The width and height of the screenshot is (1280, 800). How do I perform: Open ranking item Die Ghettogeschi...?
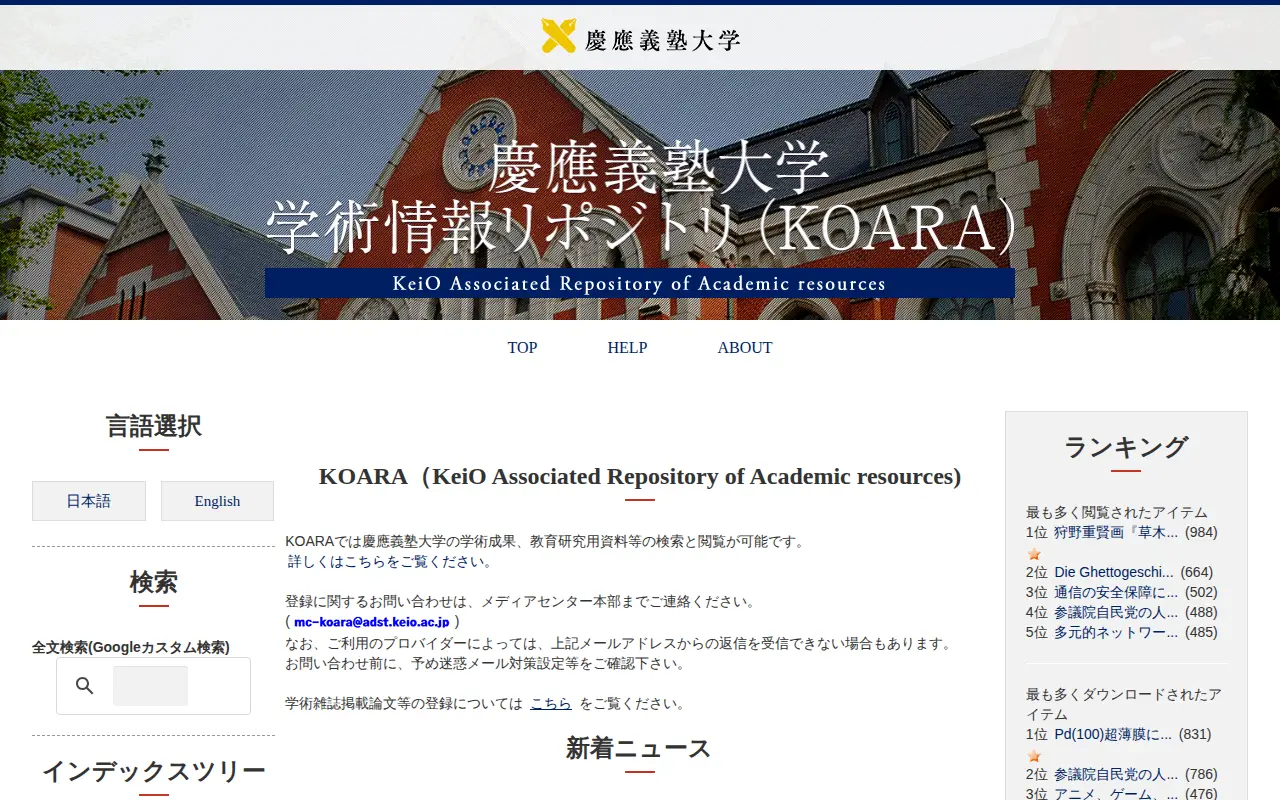[x=1114, y=572]
